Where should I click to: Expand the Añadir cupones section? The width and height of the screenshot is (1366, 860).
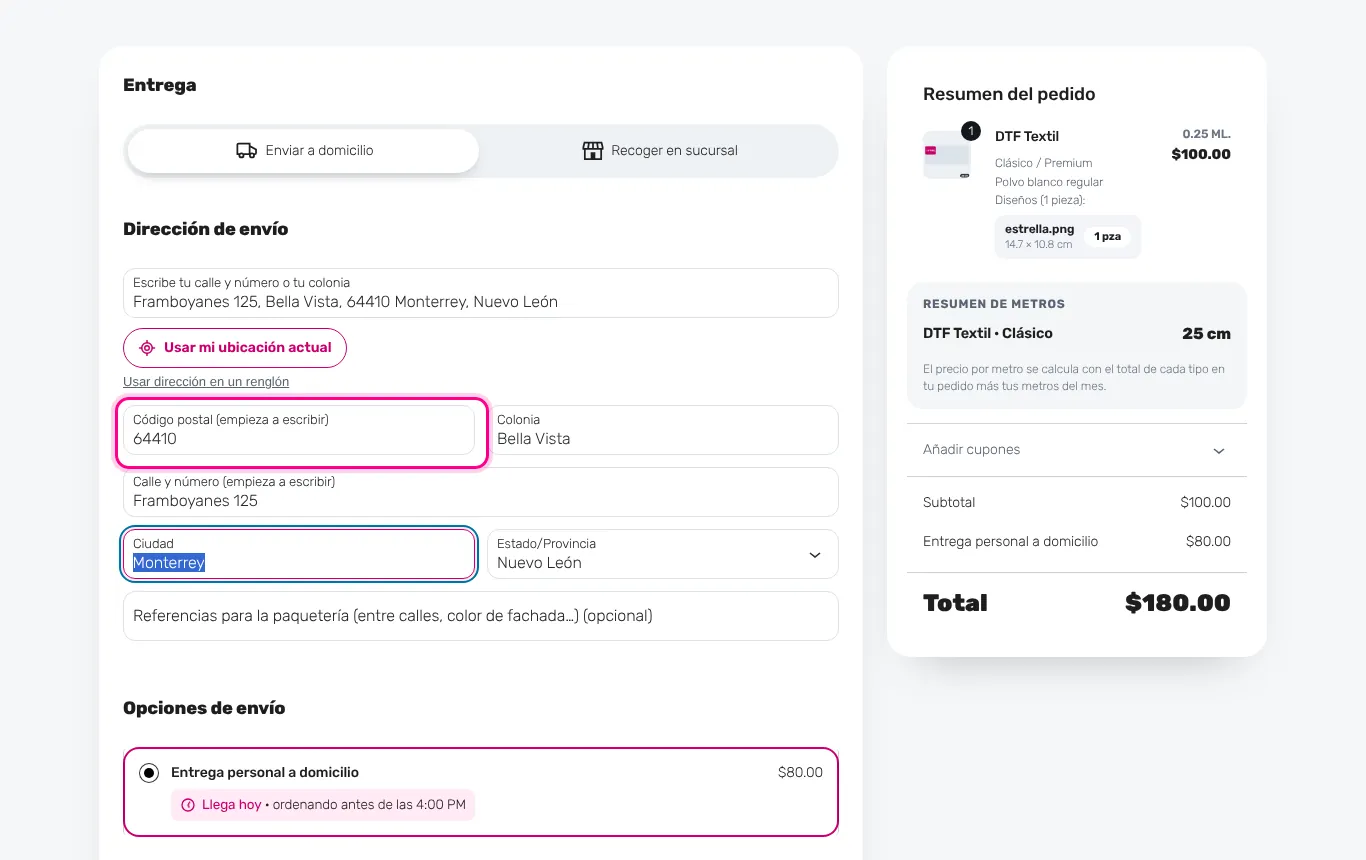(x=1076, y=450)
